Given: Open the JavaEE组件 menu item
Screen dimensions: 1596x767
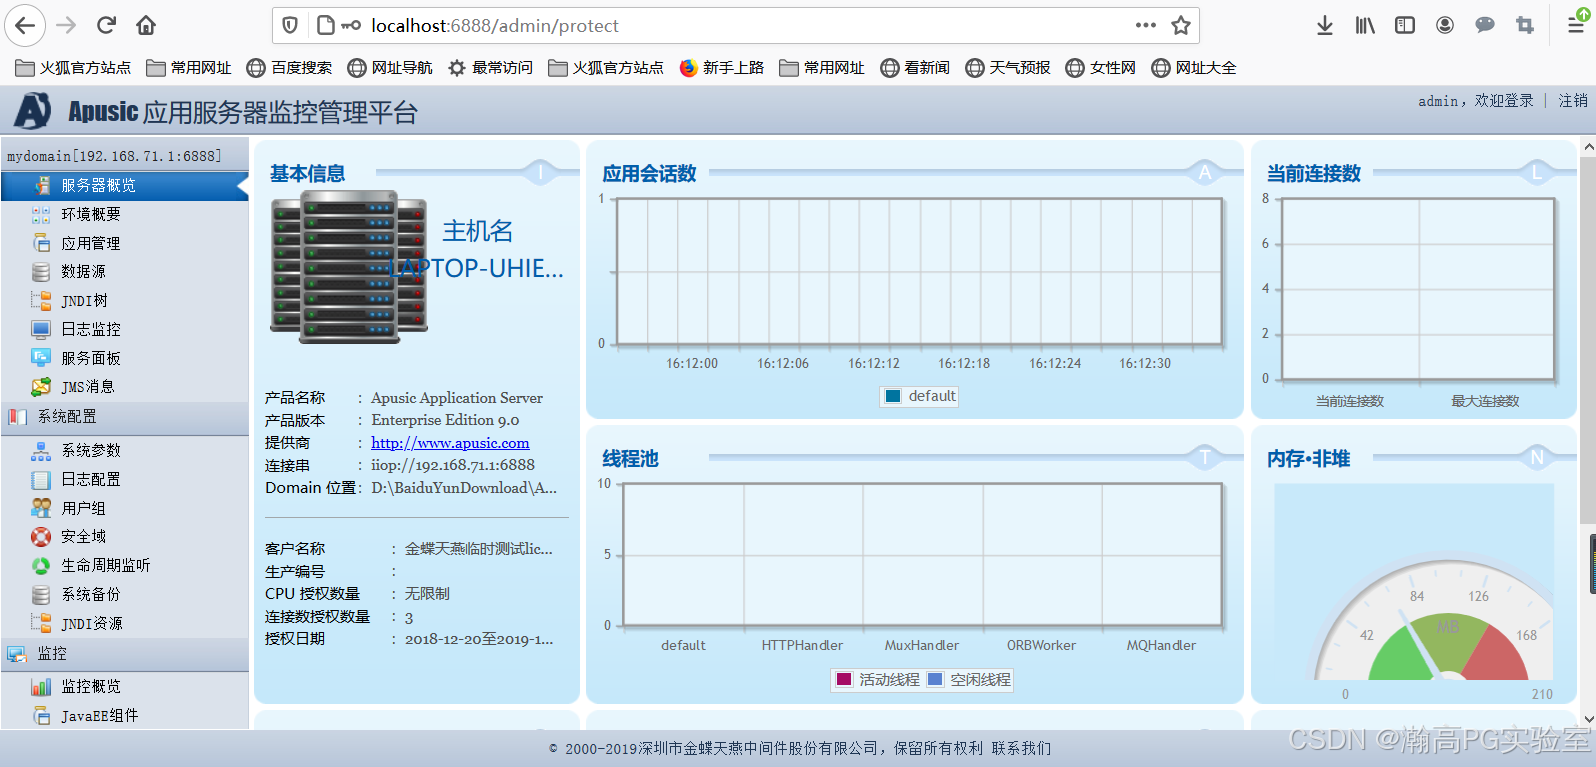Looking at the screenshot, I should click(x=100, y=716).
